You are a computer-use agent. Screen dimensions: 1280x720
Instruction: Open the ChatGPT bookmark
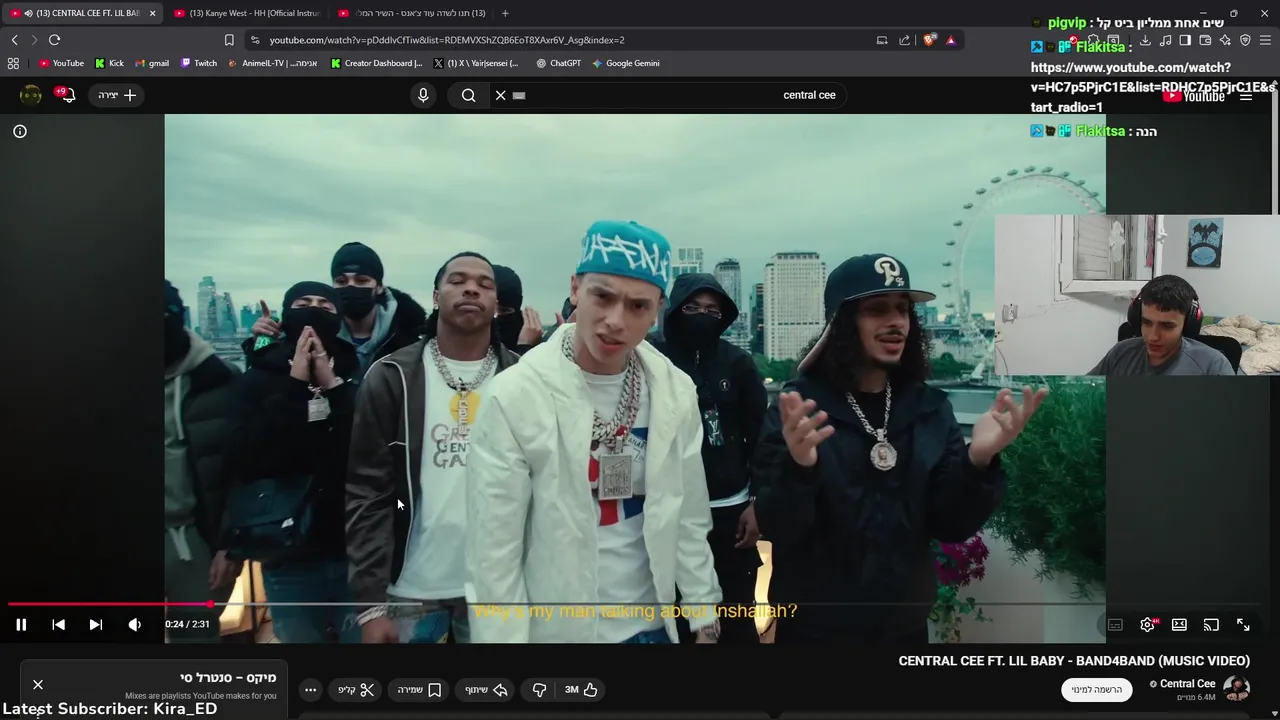(558, 63)
